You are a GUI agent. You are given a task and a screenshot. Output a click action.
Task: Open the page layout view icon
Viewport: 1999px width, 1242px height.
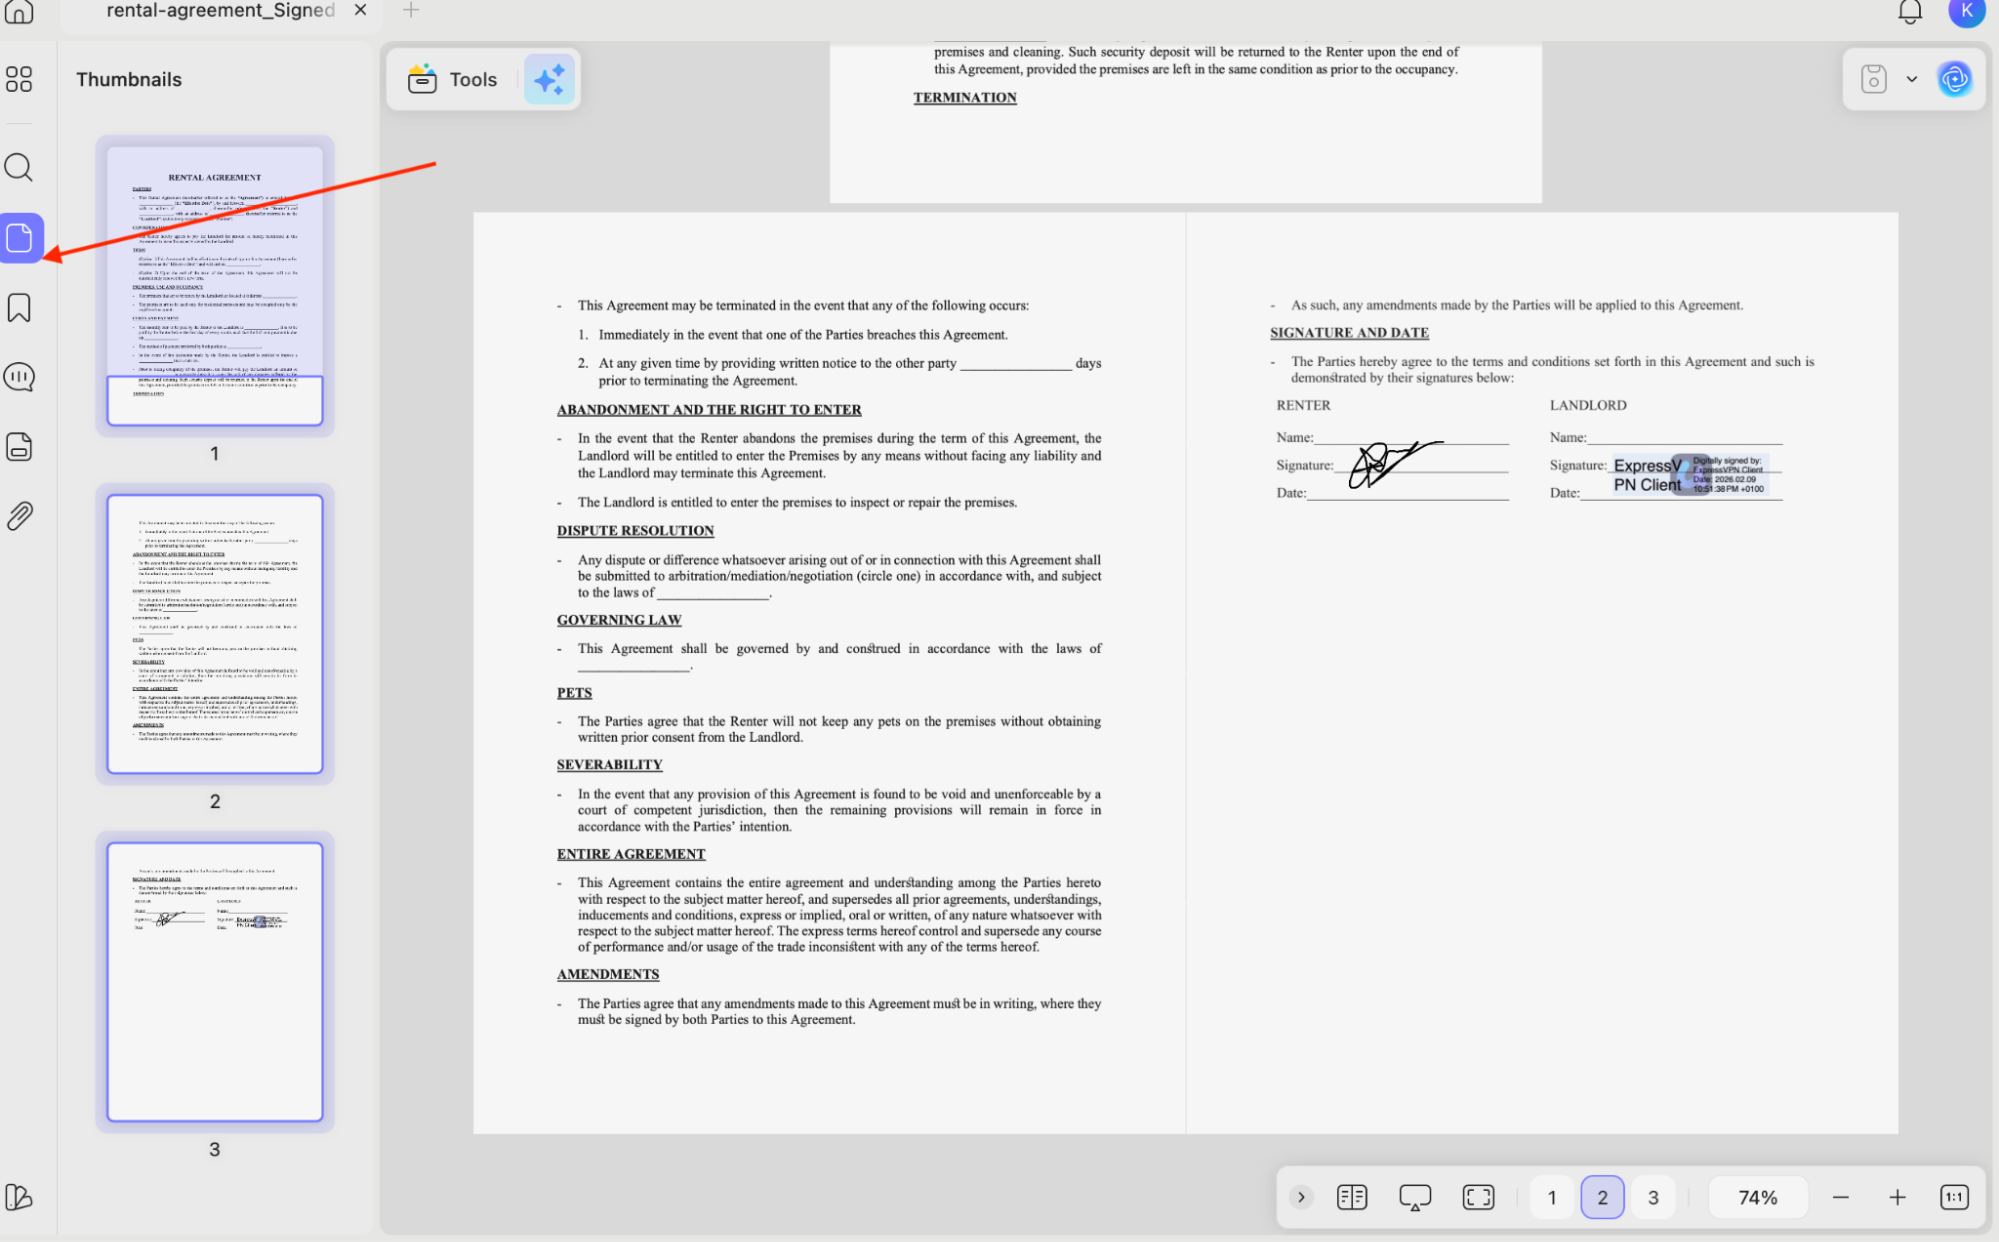[1352, 1197]
